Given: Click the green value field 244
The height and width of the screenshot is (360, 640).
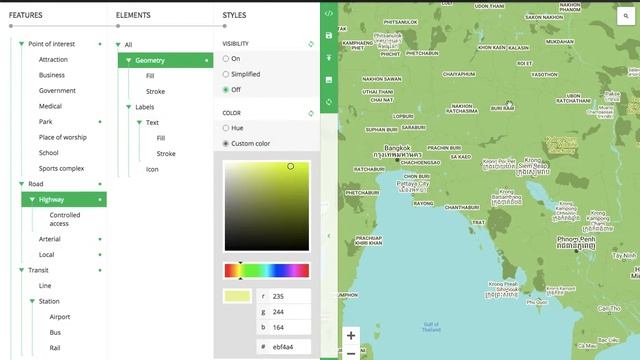Looking at the screenshot, I should (x=283, y=312).
